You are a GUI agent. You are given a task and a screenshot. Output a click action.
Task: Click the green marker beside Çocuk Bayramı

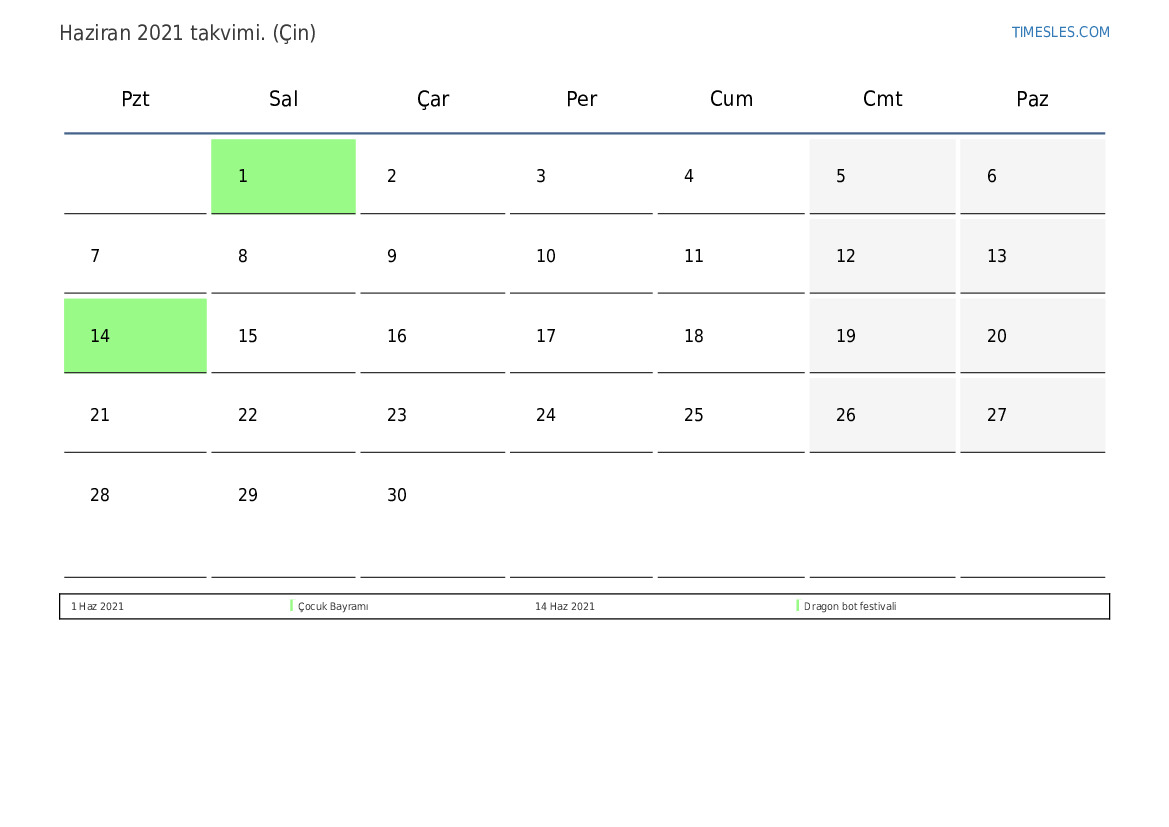click(x=291, y=606)
